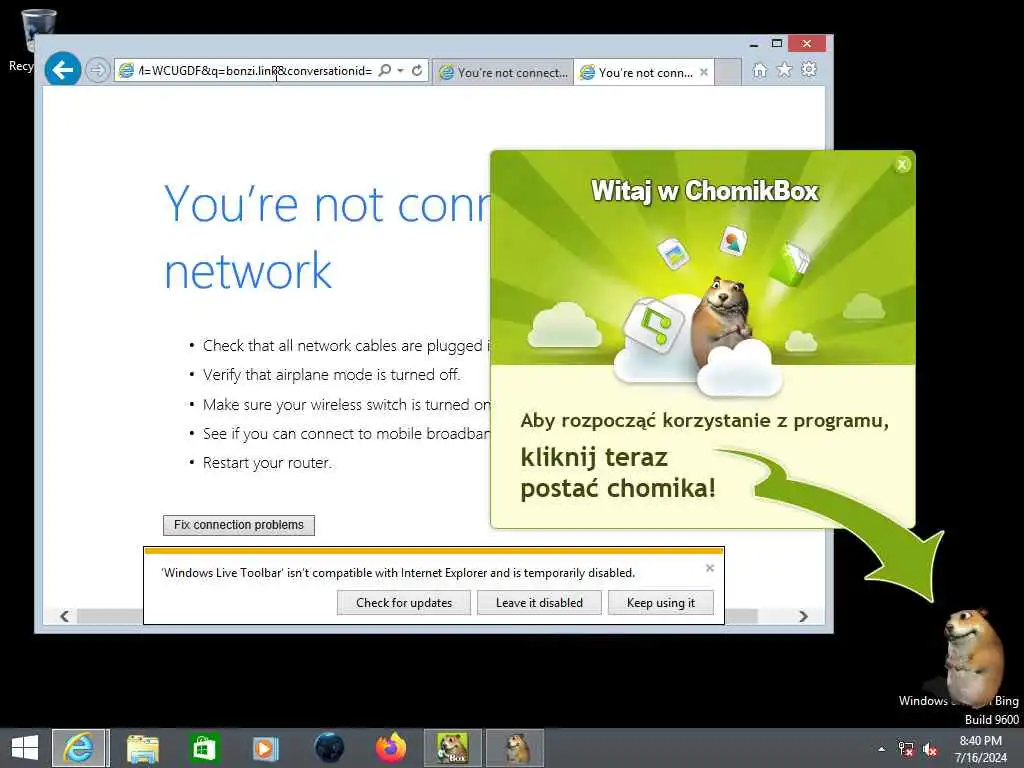
Task: Open Favorites with the star icon
Action: pyautogui.click(x=784, y=70)
